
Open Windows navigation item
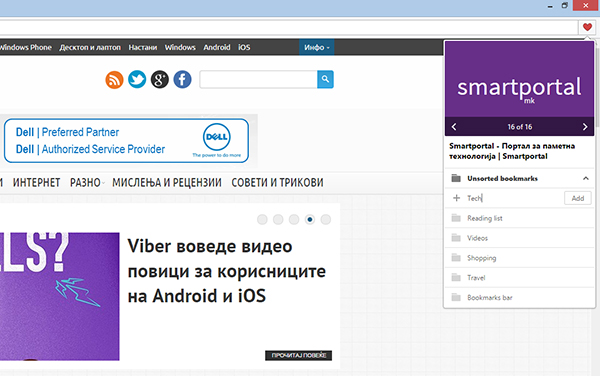[x=180, y=47]
